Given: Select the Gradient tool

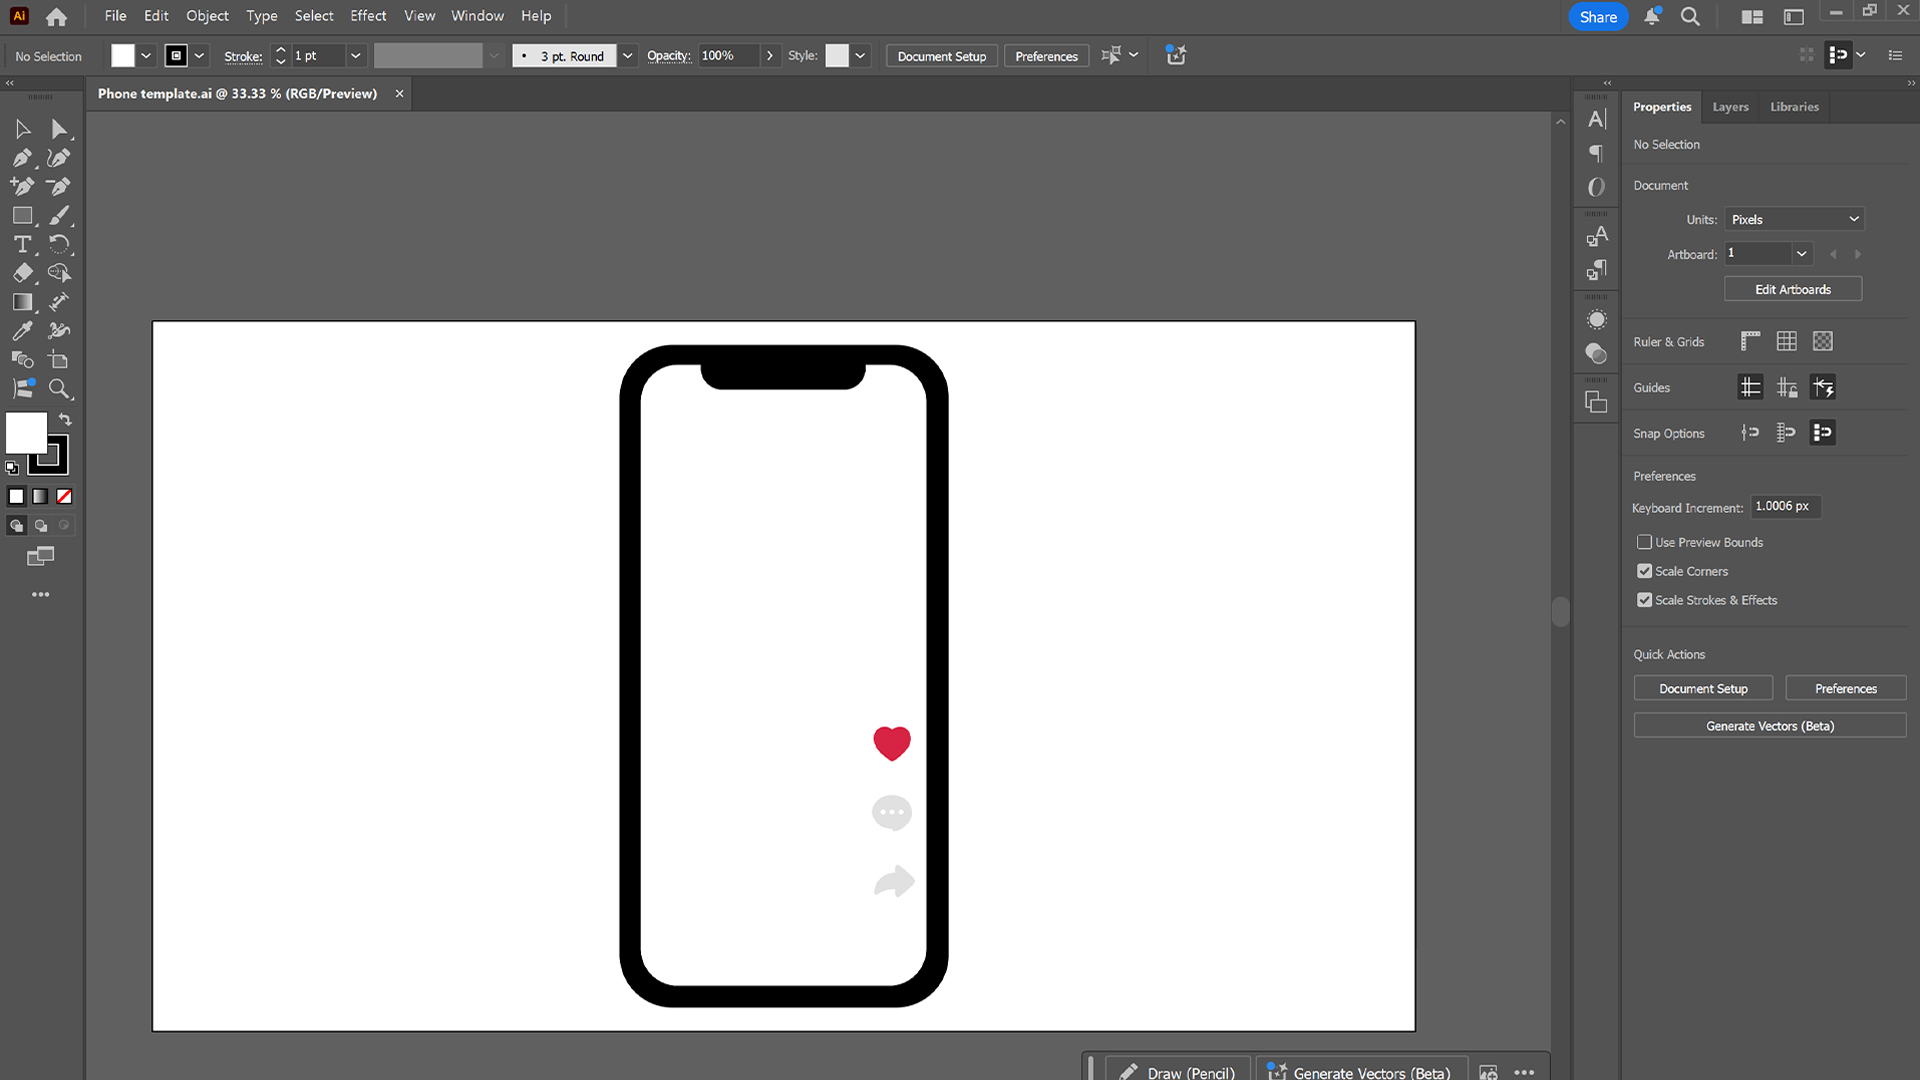Looking at the screenshot, I should tap(22, 302).
